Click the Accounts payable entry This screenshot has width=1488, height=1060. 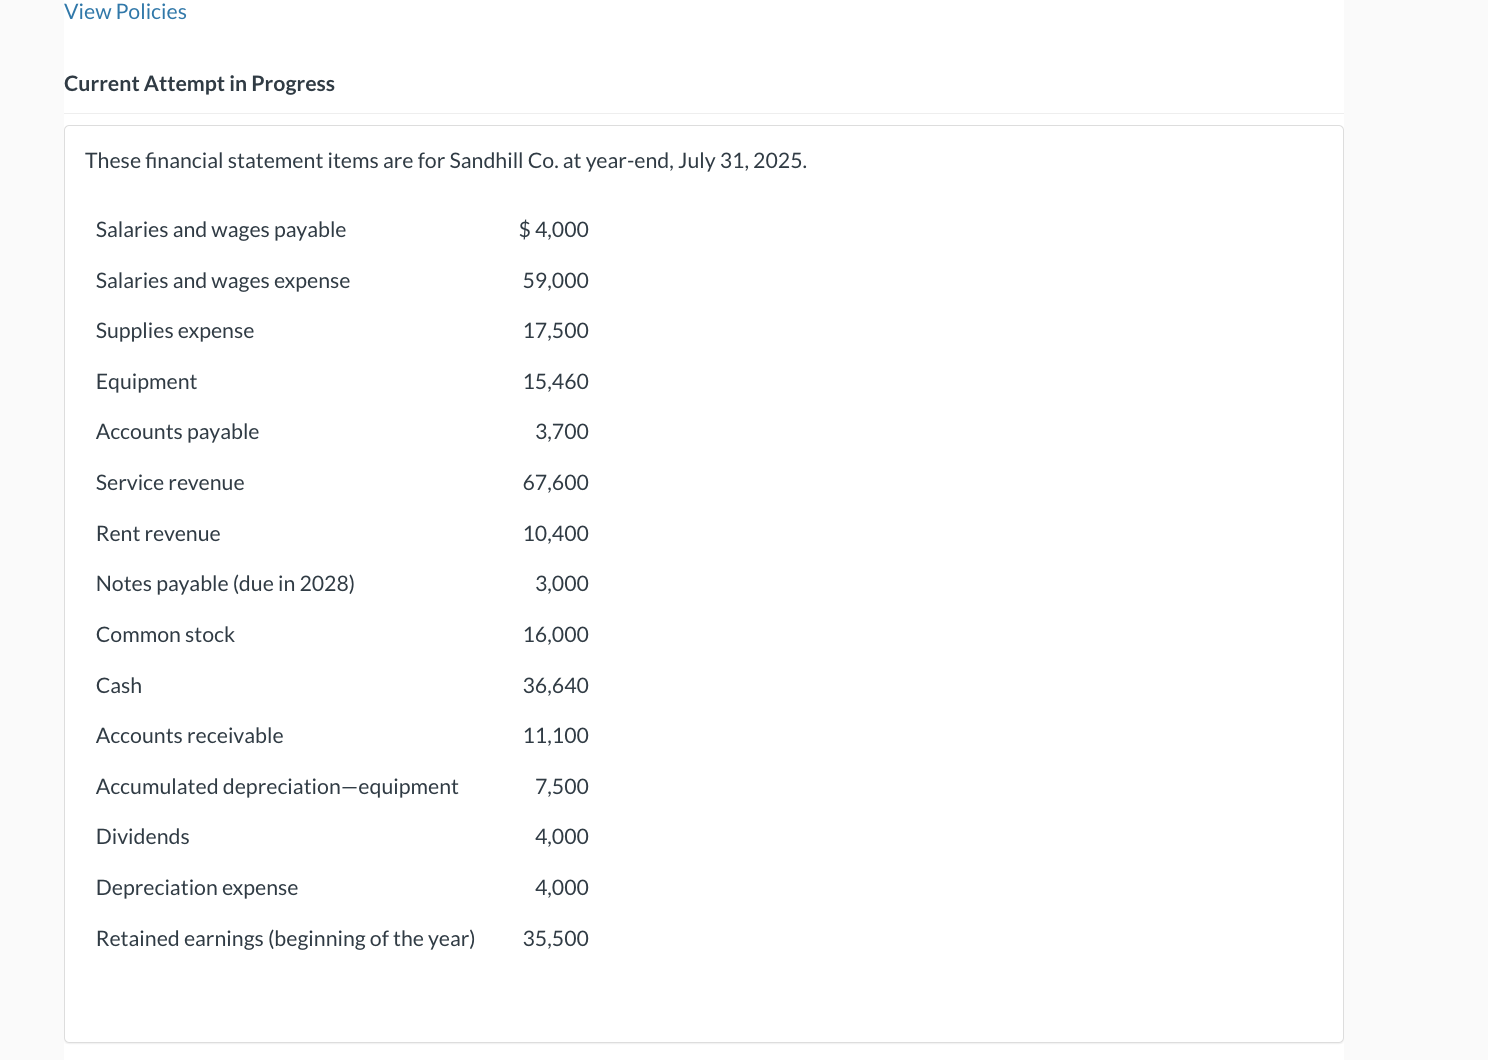coord(177,431)
